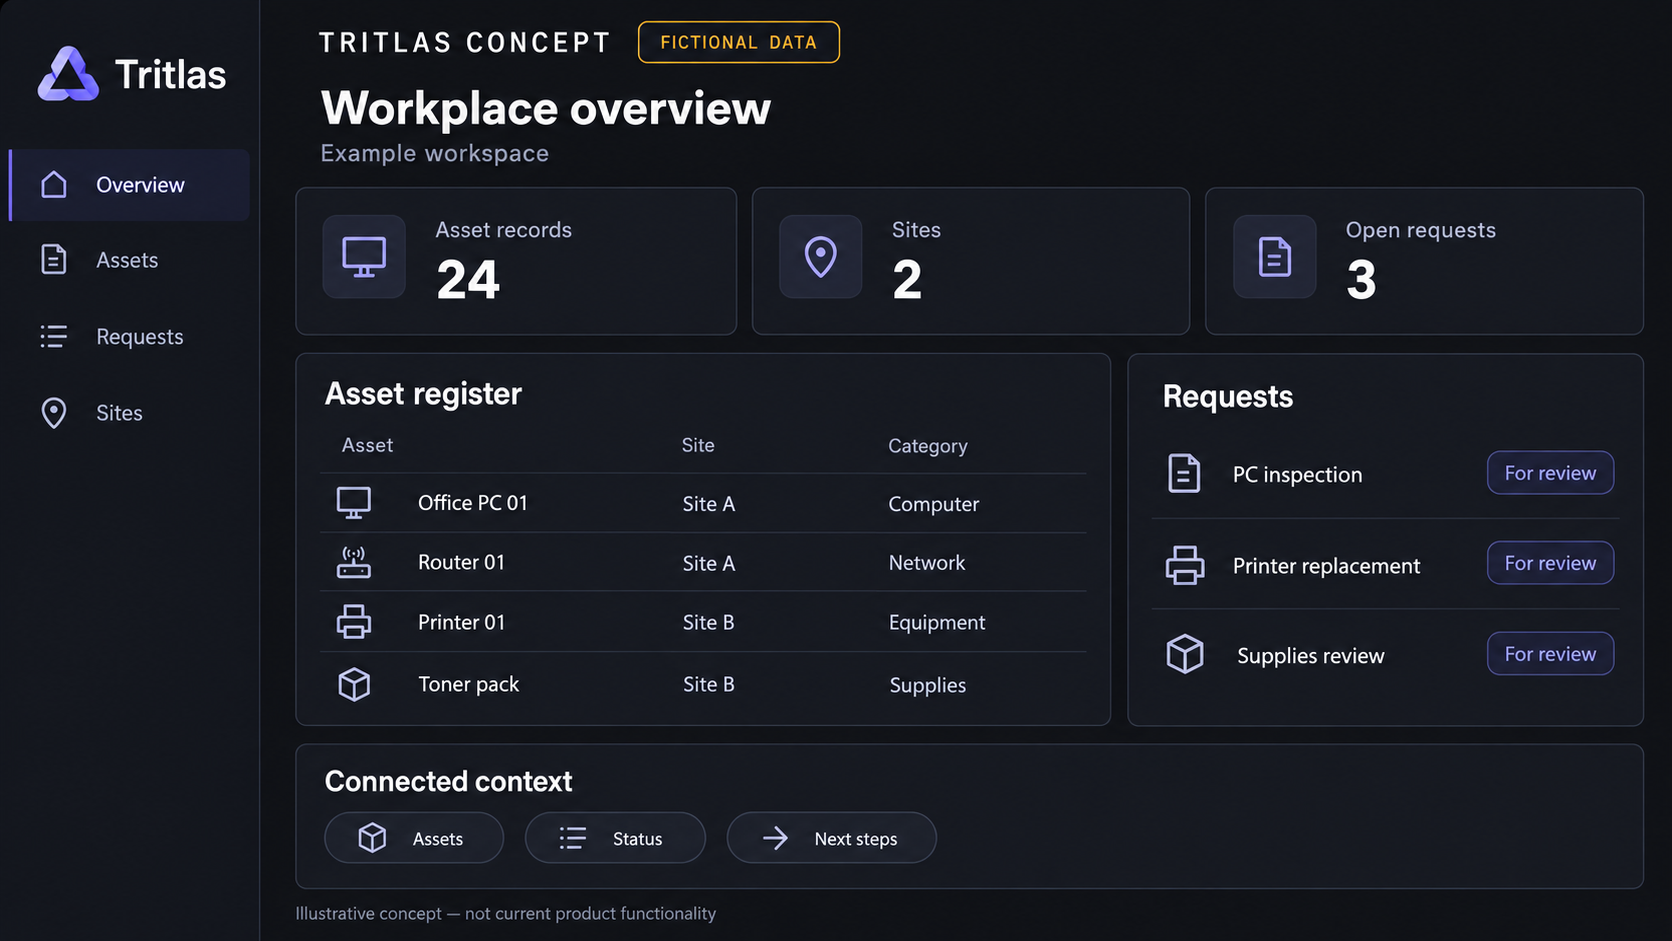Click the Computer category cell
The width and height of the screenshot is (1672, 941).
934,504
